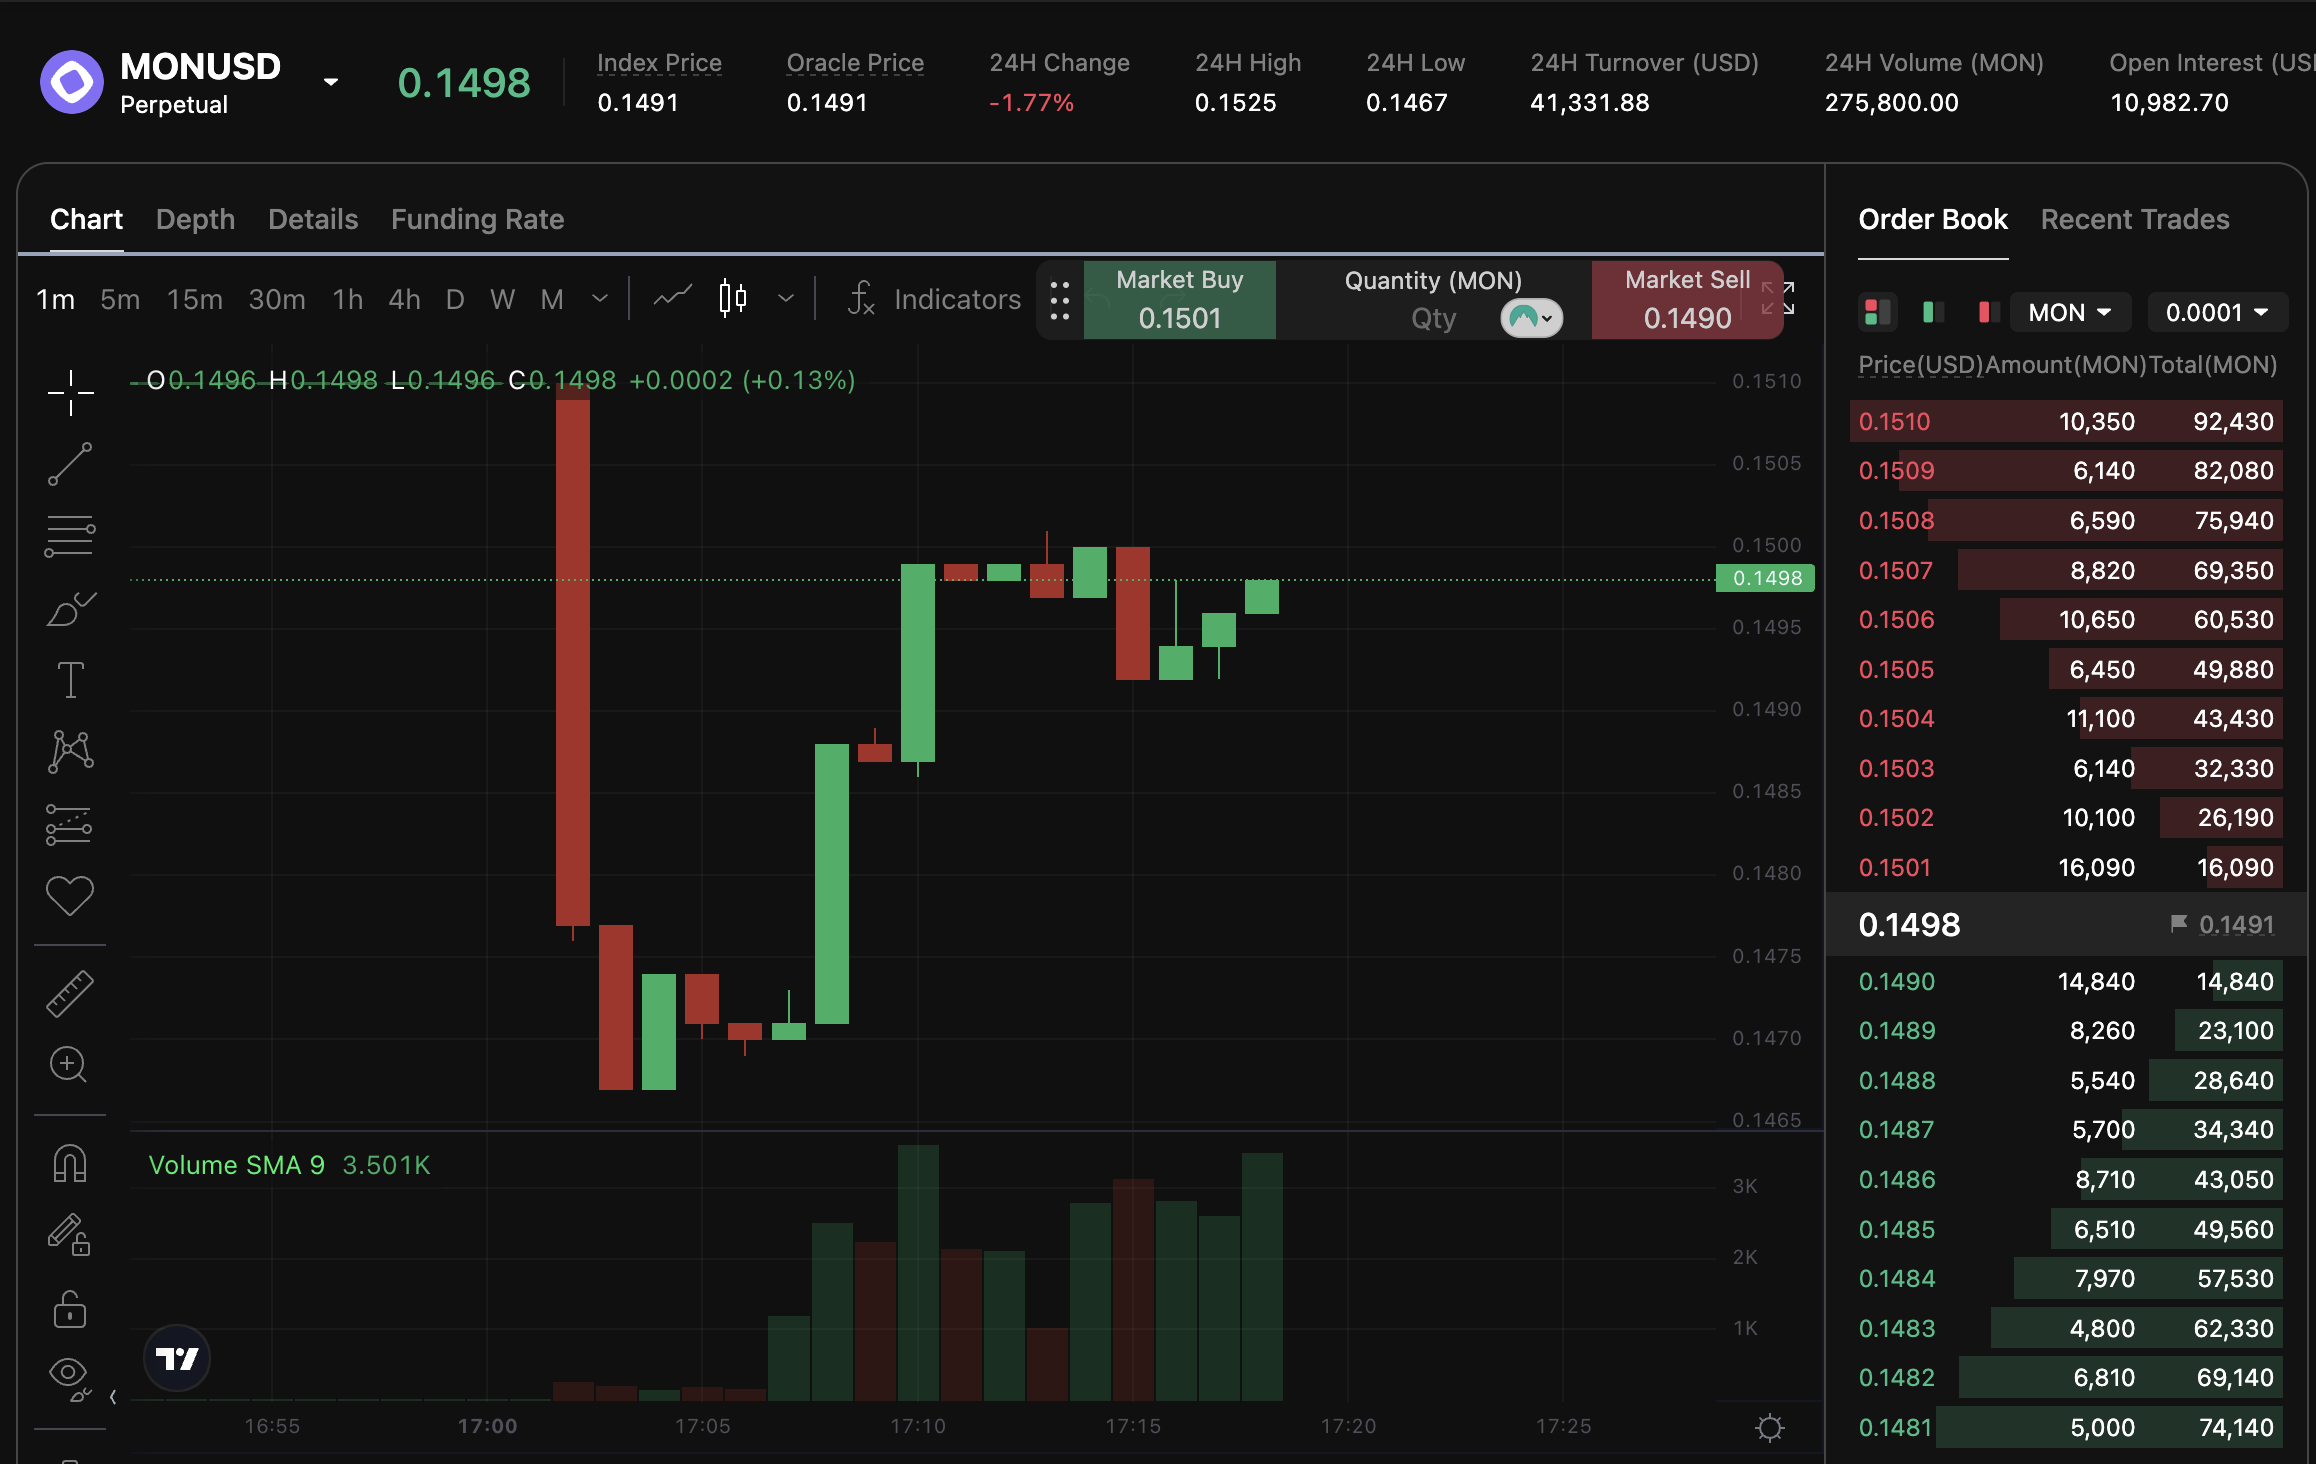Switch to the Recent Trades tab
The height and width of the screenshot is (1464, 2316).
tap(2134, 219)
